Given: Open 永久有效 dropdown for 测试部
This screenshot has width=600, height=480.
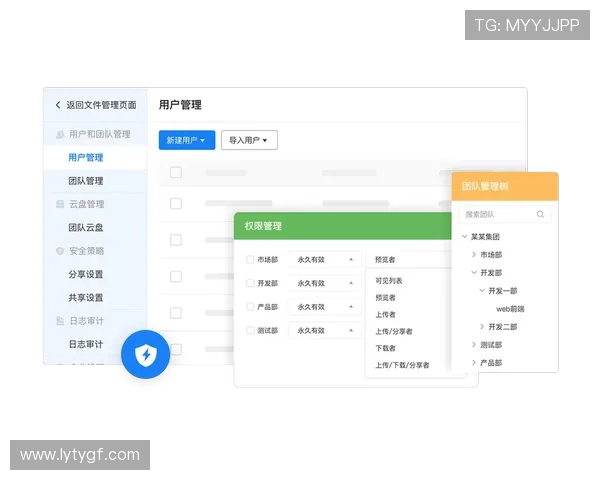Looking at the screenshot, I should click(325, 331).
